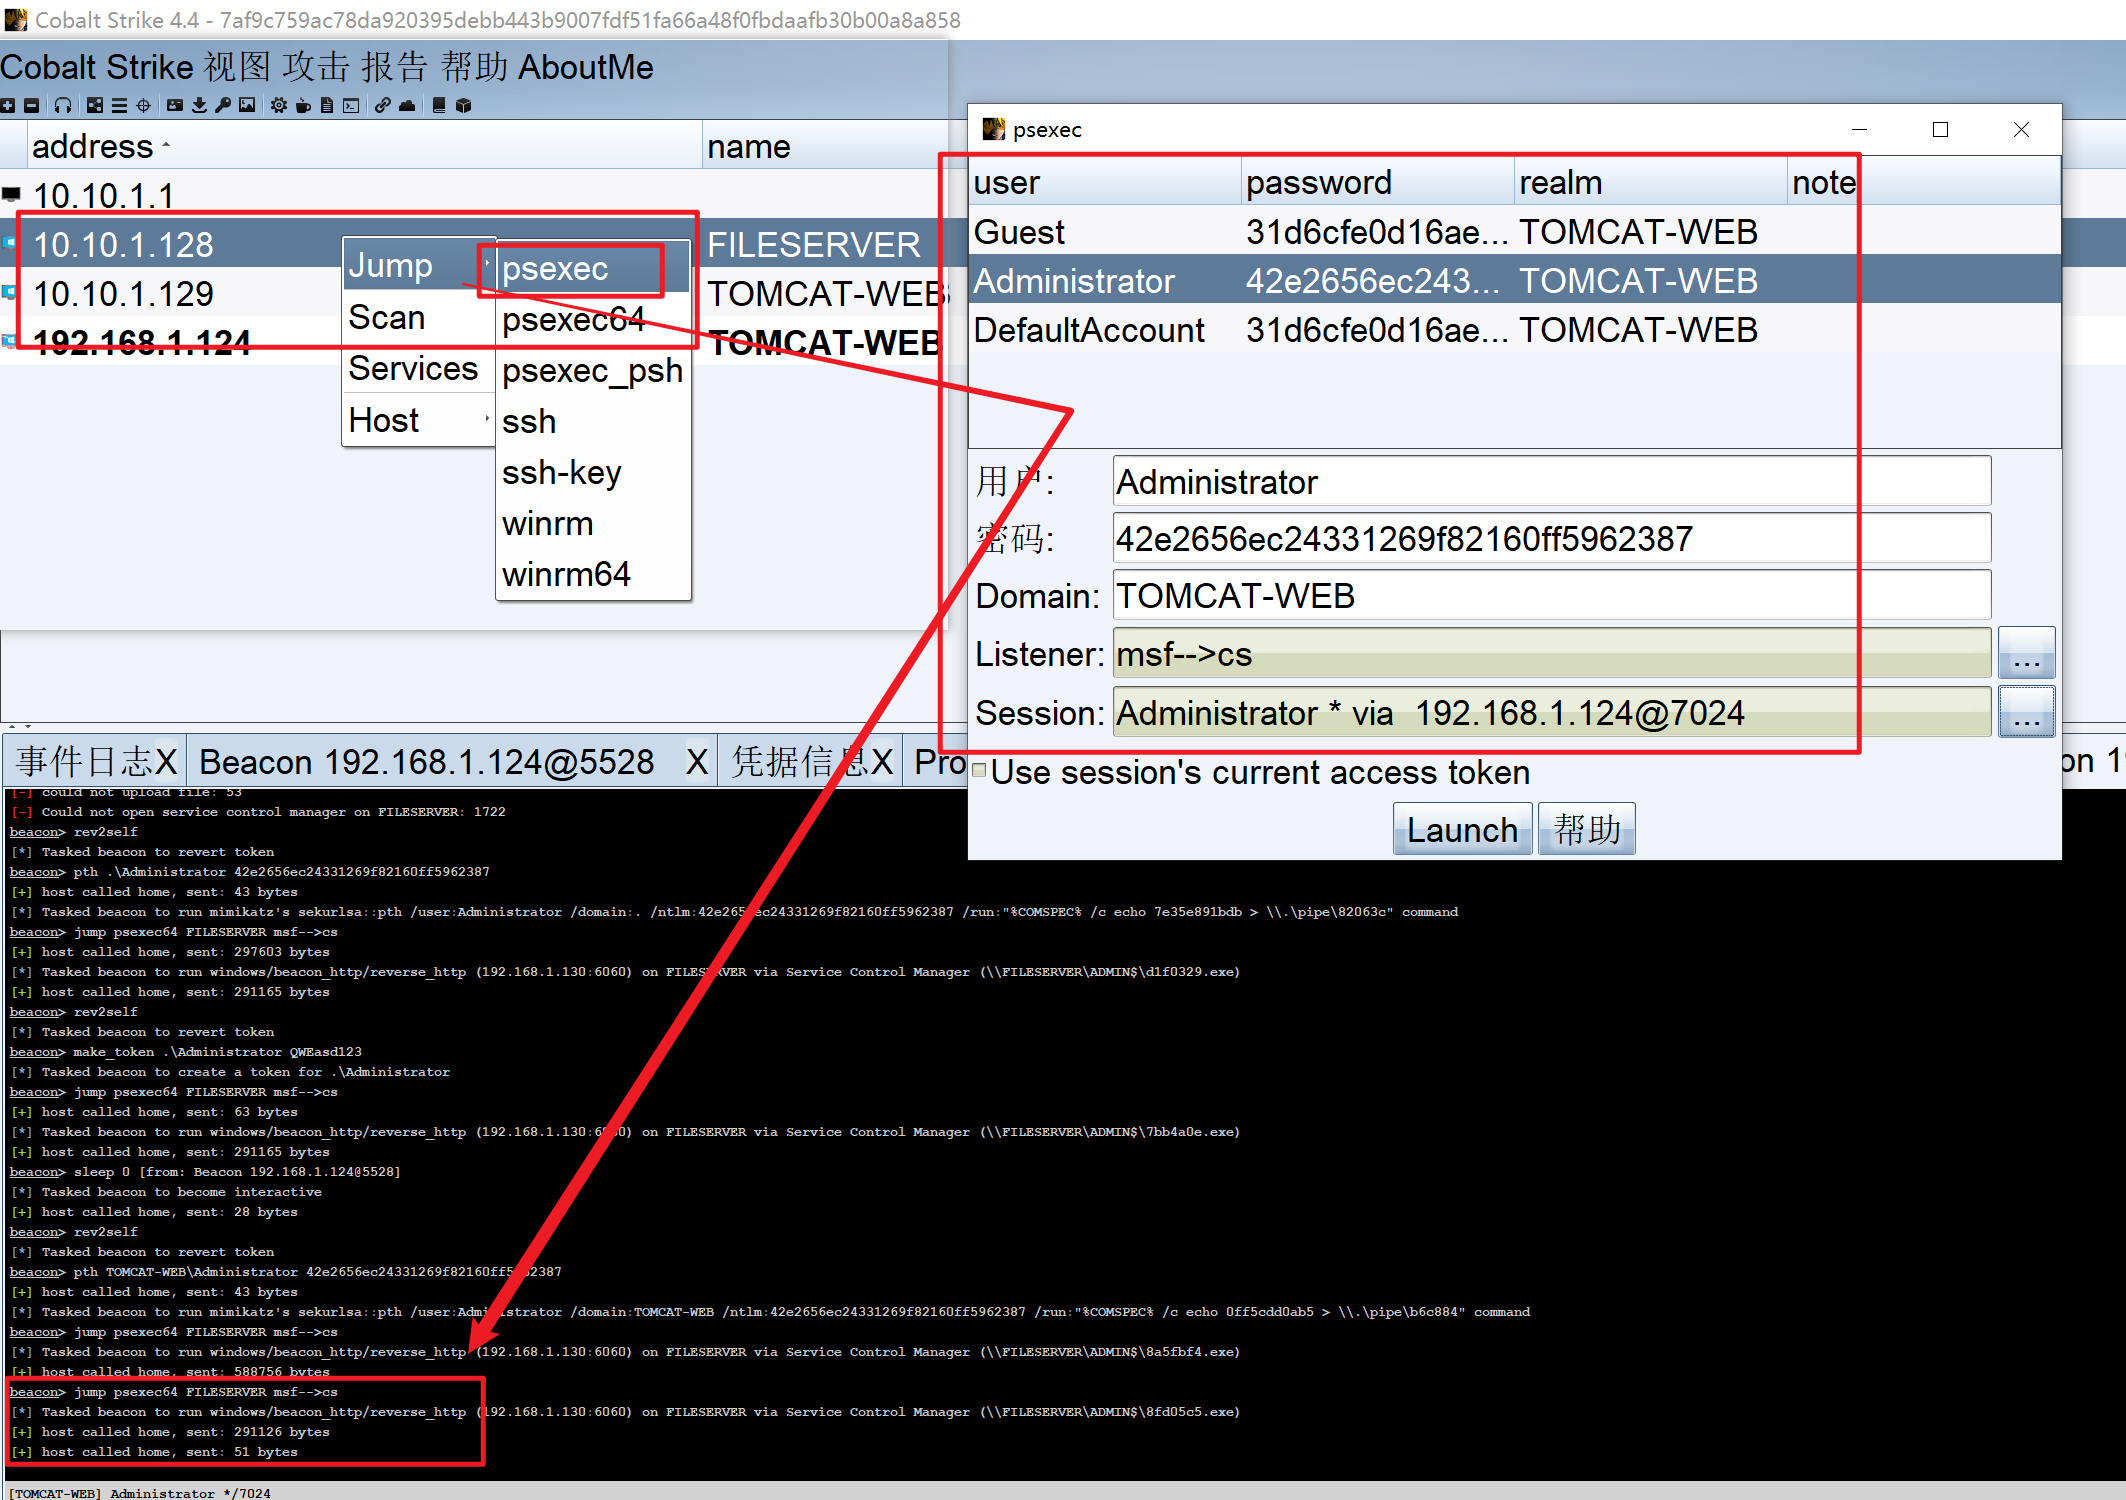
Task: Click the cube About toolbar icon
Action: click(463, 105)
